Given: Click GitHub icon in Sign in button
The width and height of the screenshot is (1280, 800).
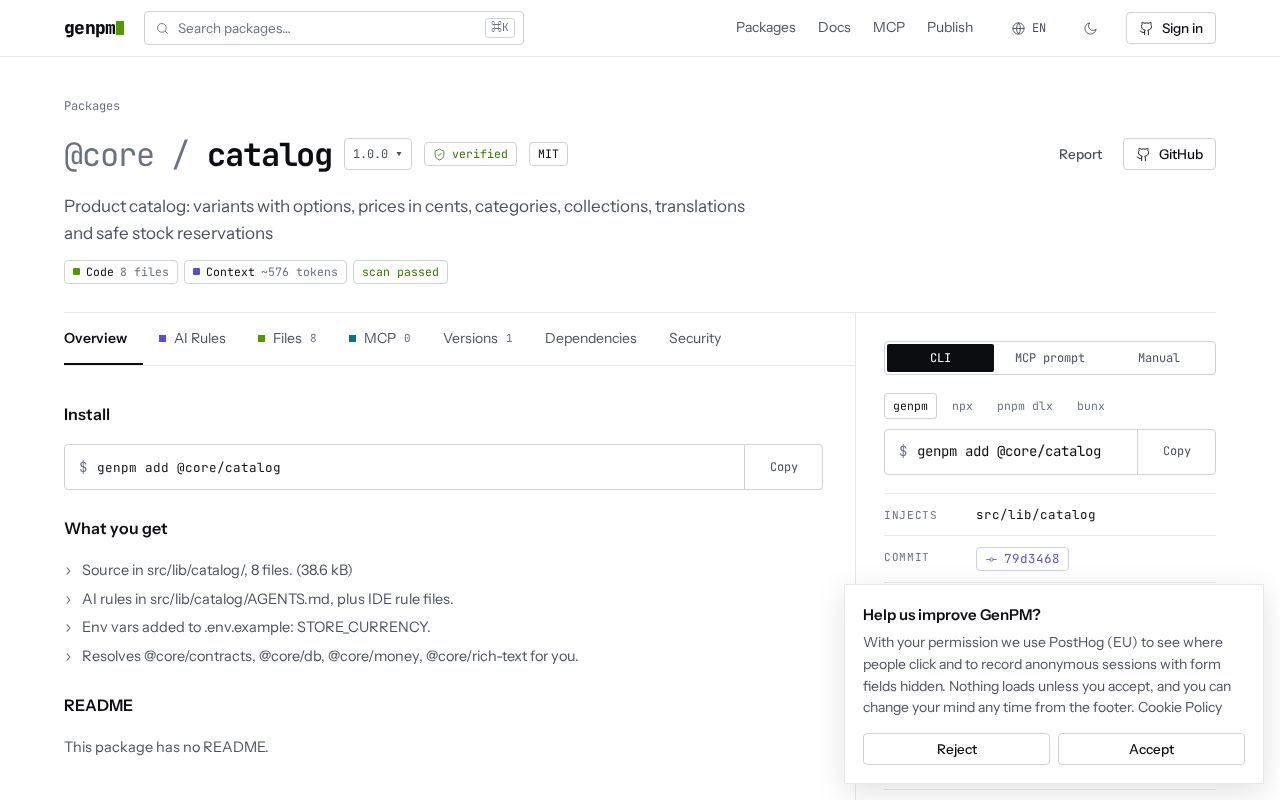Looking at the screenshot, I should [1146, 28].
